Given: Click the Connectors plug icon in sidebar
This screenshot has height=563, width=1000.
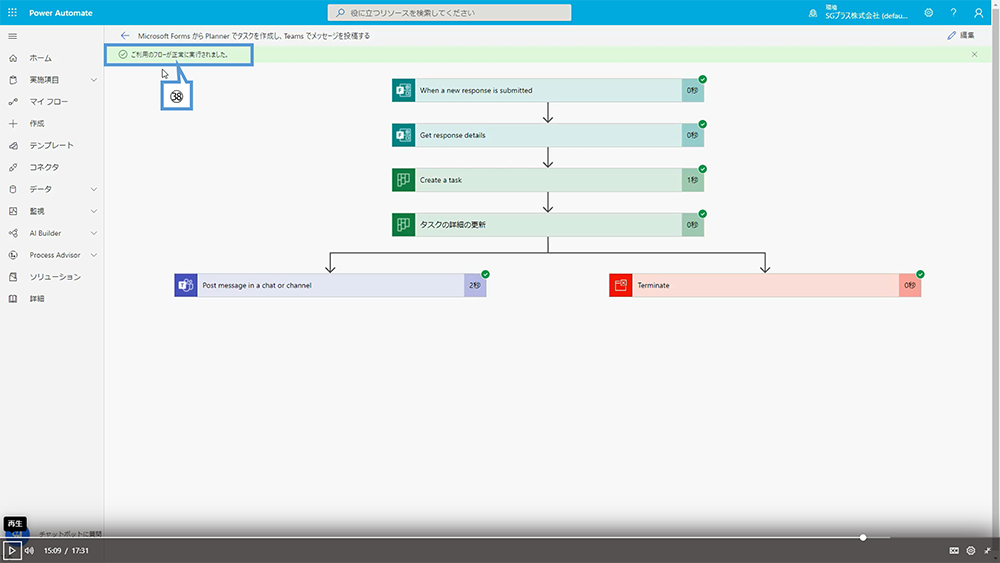Looking at the screenshot, I should pos(13,167).
